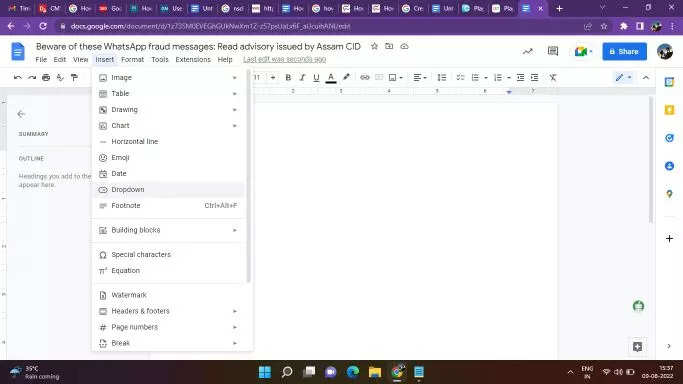Select Date in the Insert menu
This screenshot has height=384, width=683.
tap(169, 173)
